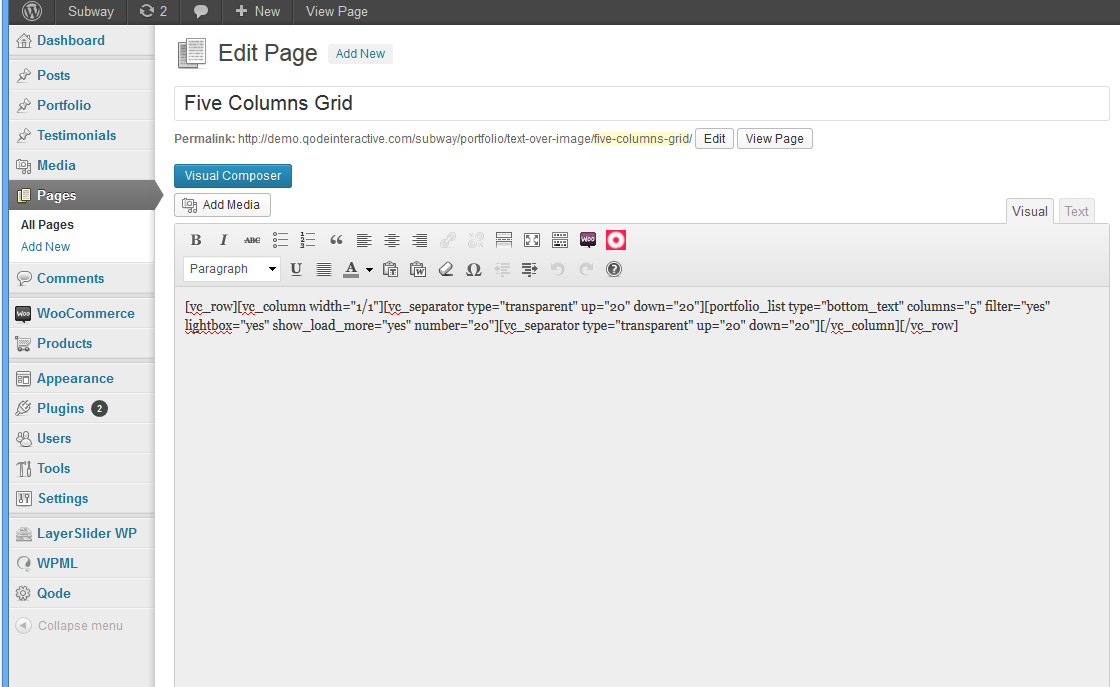Image resolution: width=1120 pixels, height=687 pixels.
Task: Click the red circle shortcode icon
Action: pos(616,240)
